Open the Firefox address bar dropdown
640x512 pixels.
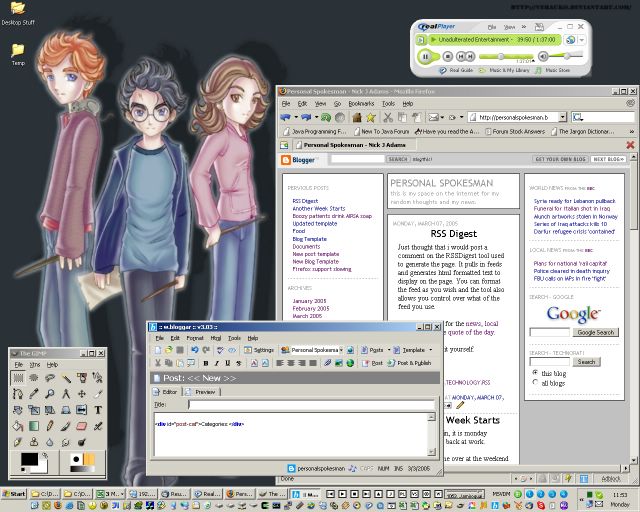[563, 118]
